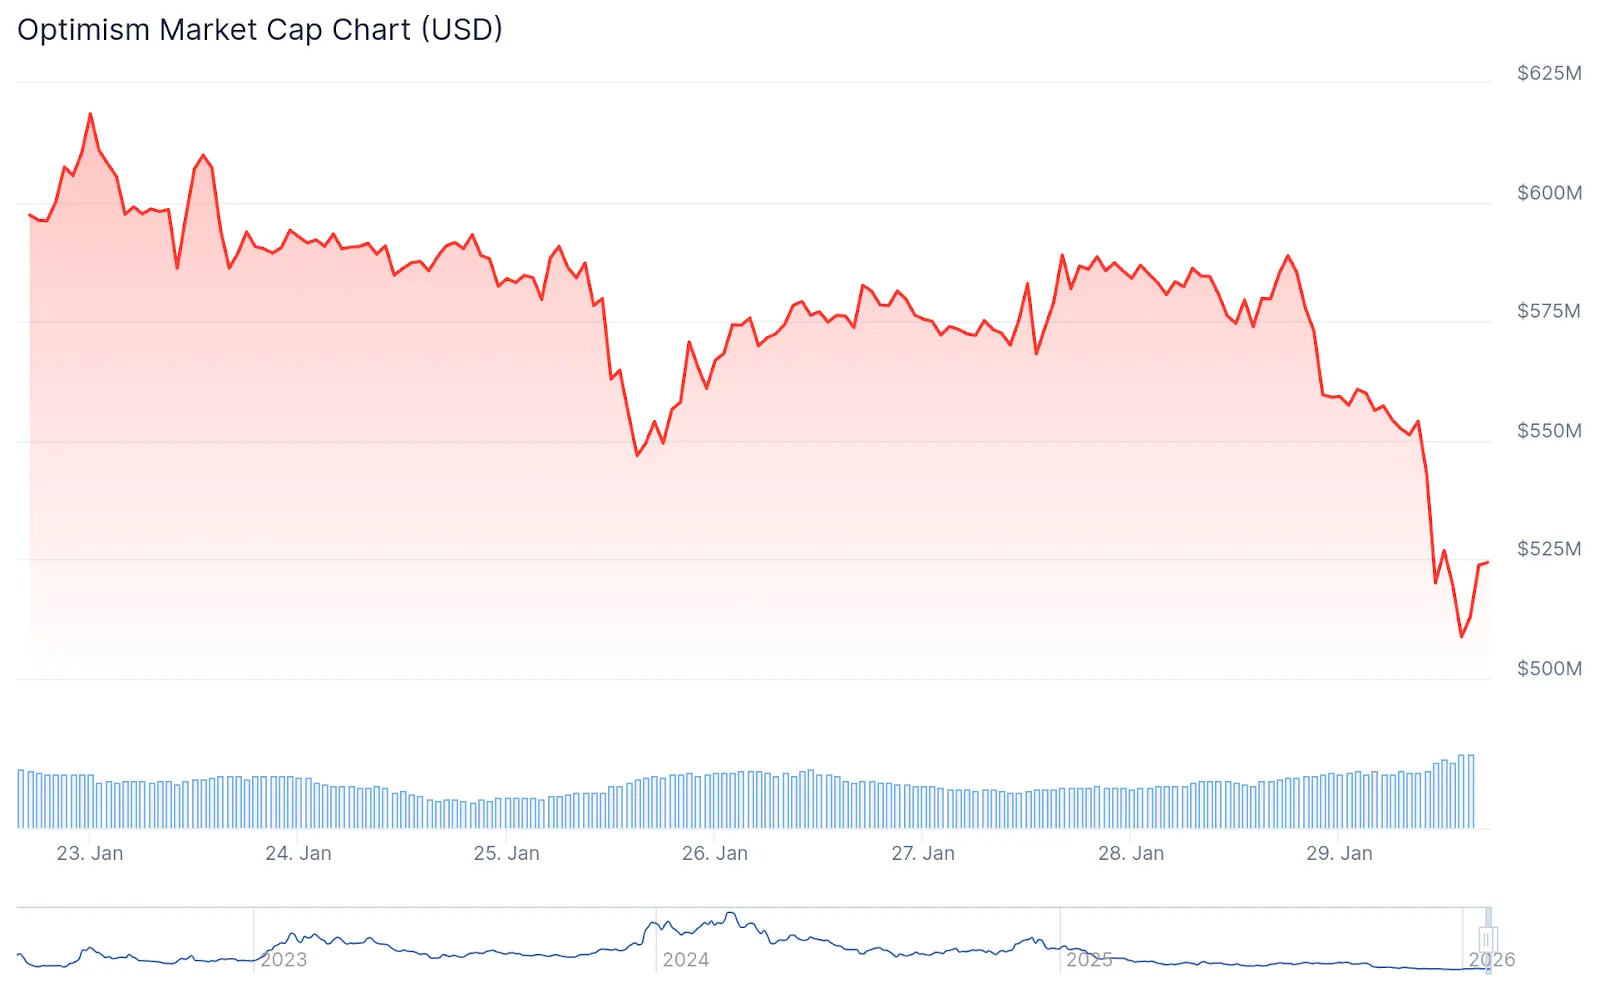This screenshot has height=998, width=1600.
Task: Select the 24. Jan axis label
Action: click(x=298, y=853)
